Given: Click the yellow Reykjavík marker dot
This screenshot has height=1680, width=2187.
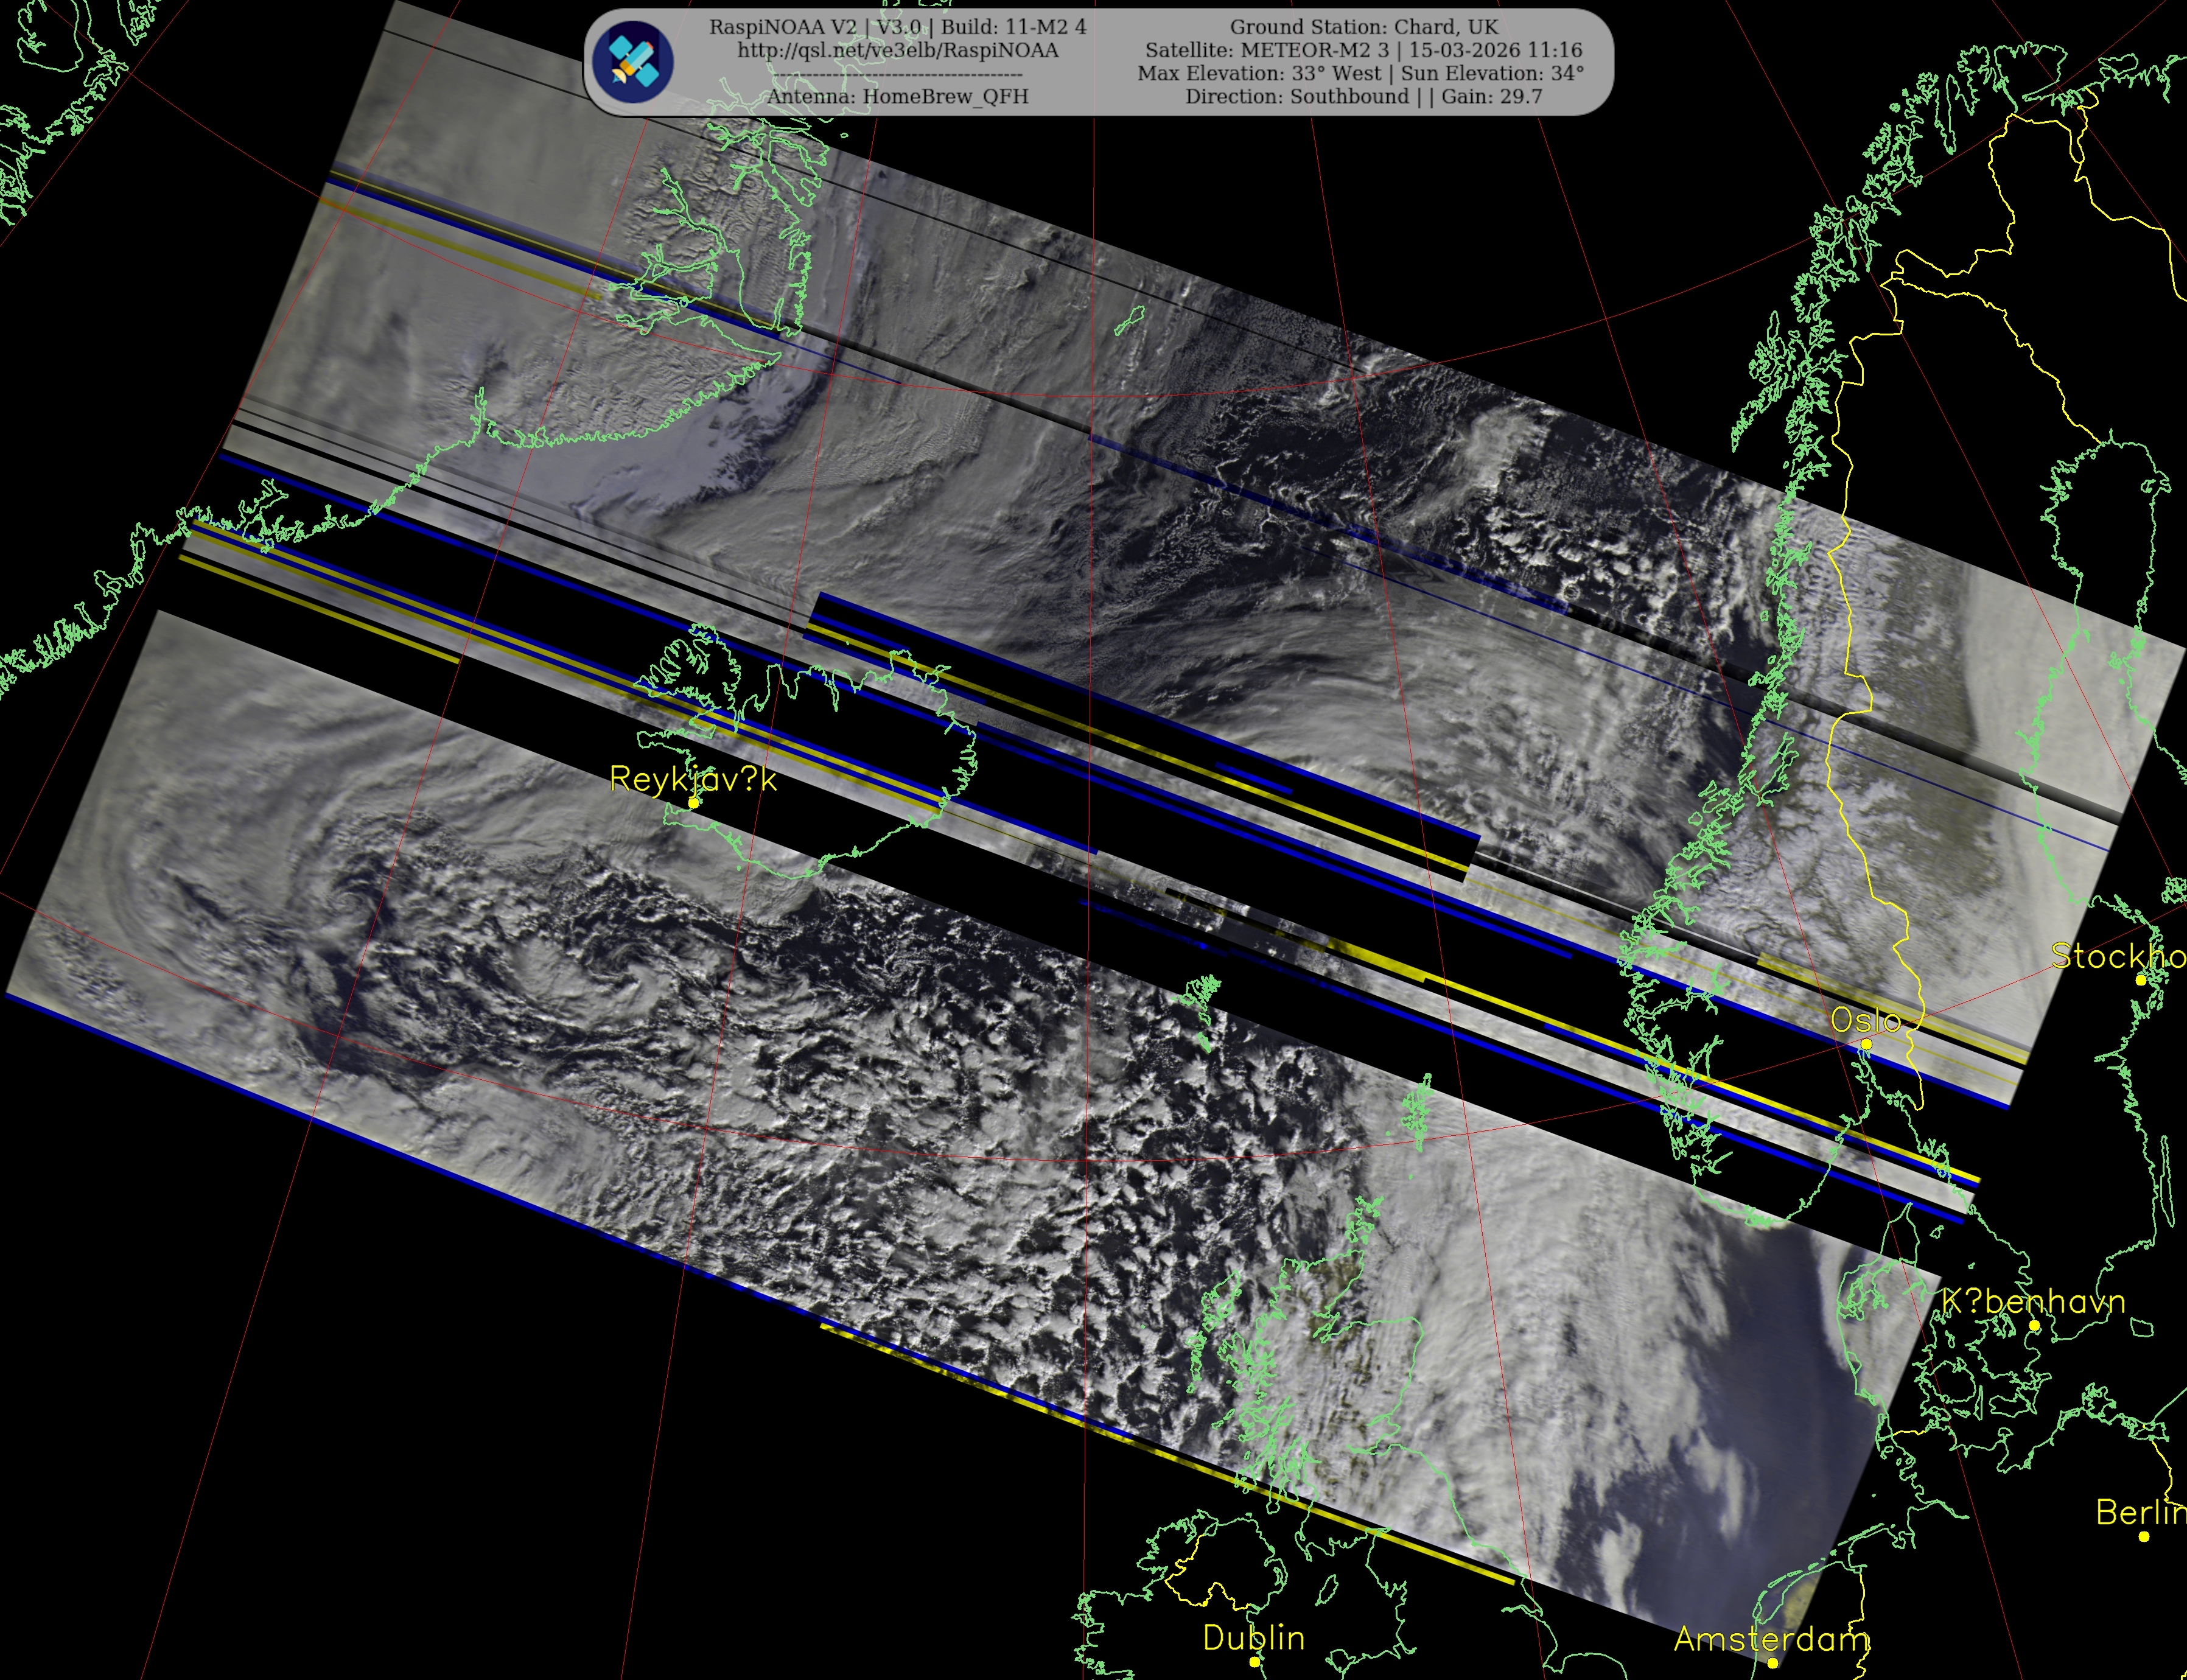Looking at the screenshot, I should [693, 803].
